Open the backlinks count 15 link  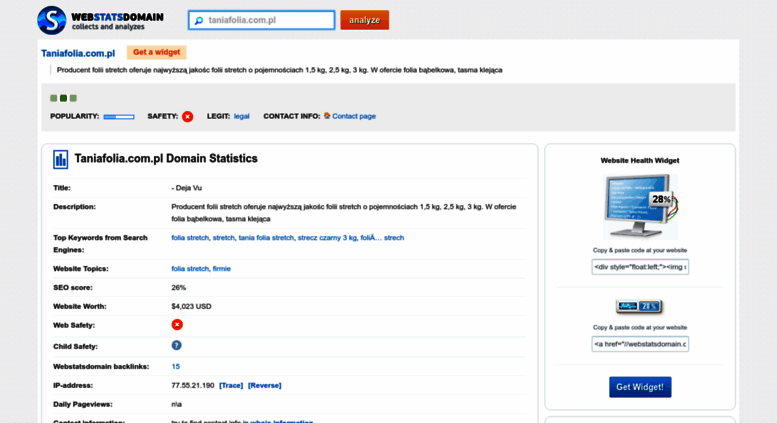click(x=175, y=367)
